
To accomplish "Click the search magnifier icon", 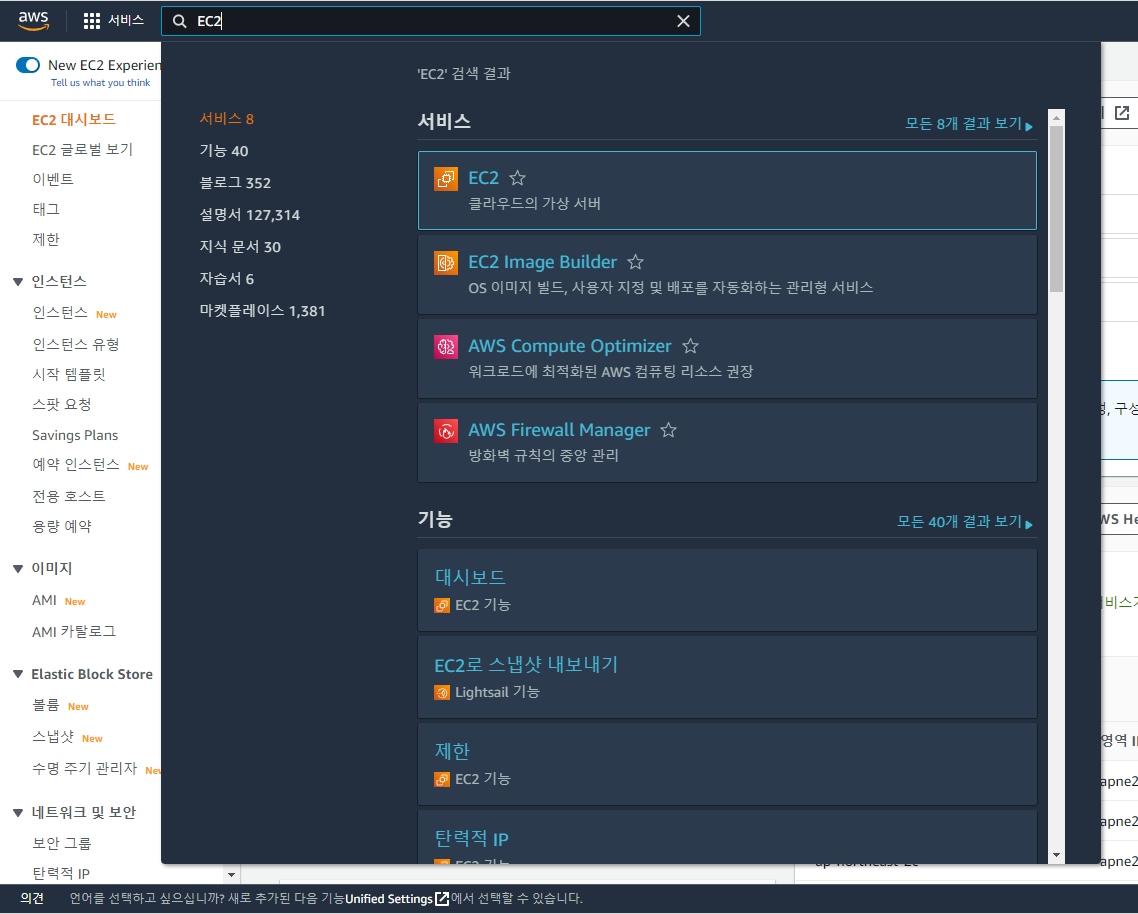I will [179, 22].
